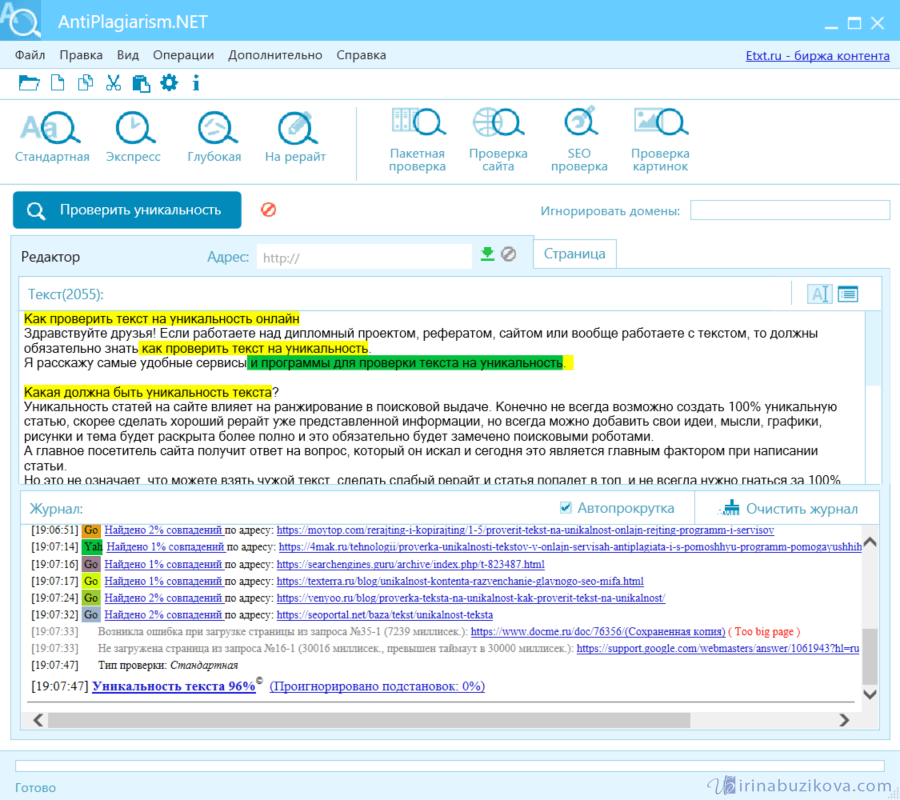Click the Игнорировать домены input field

(789, 210)
